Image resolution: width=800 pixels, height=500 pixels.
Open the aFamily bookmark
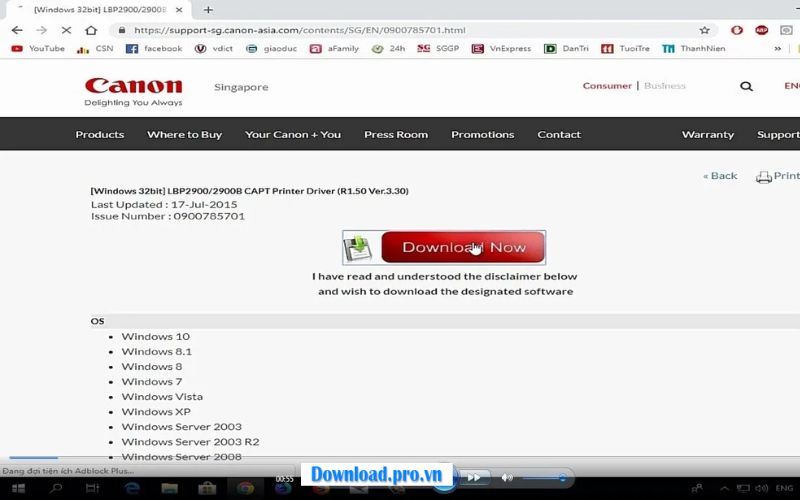334,48
